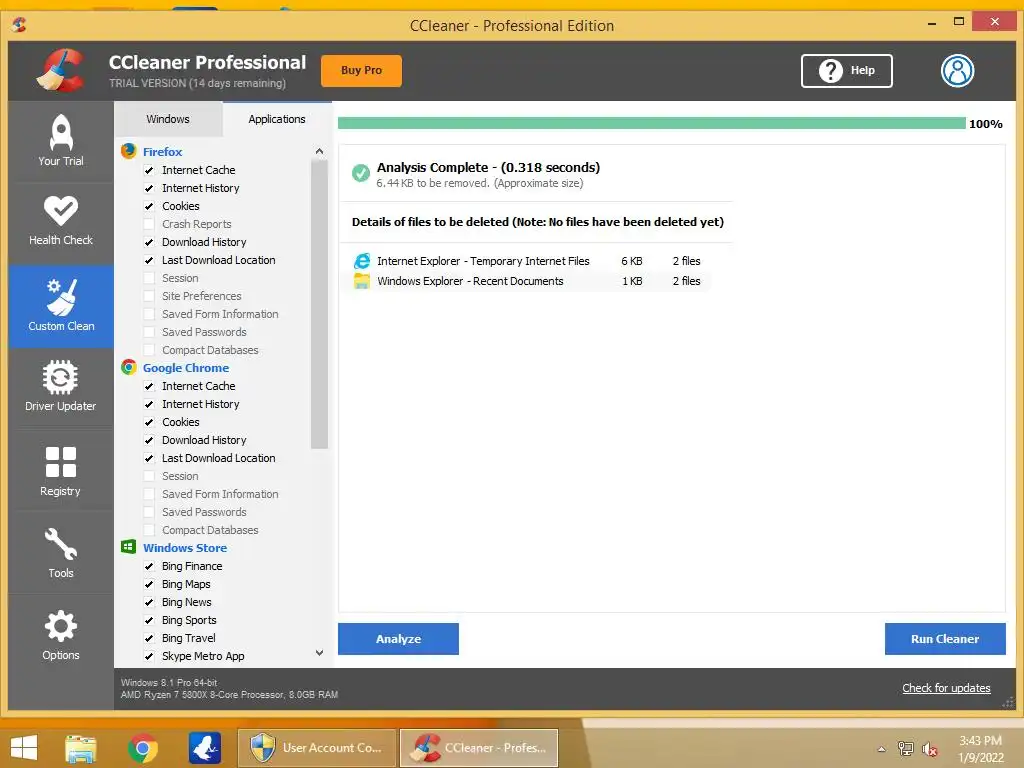Click the Firefox section header

[163, 152]
